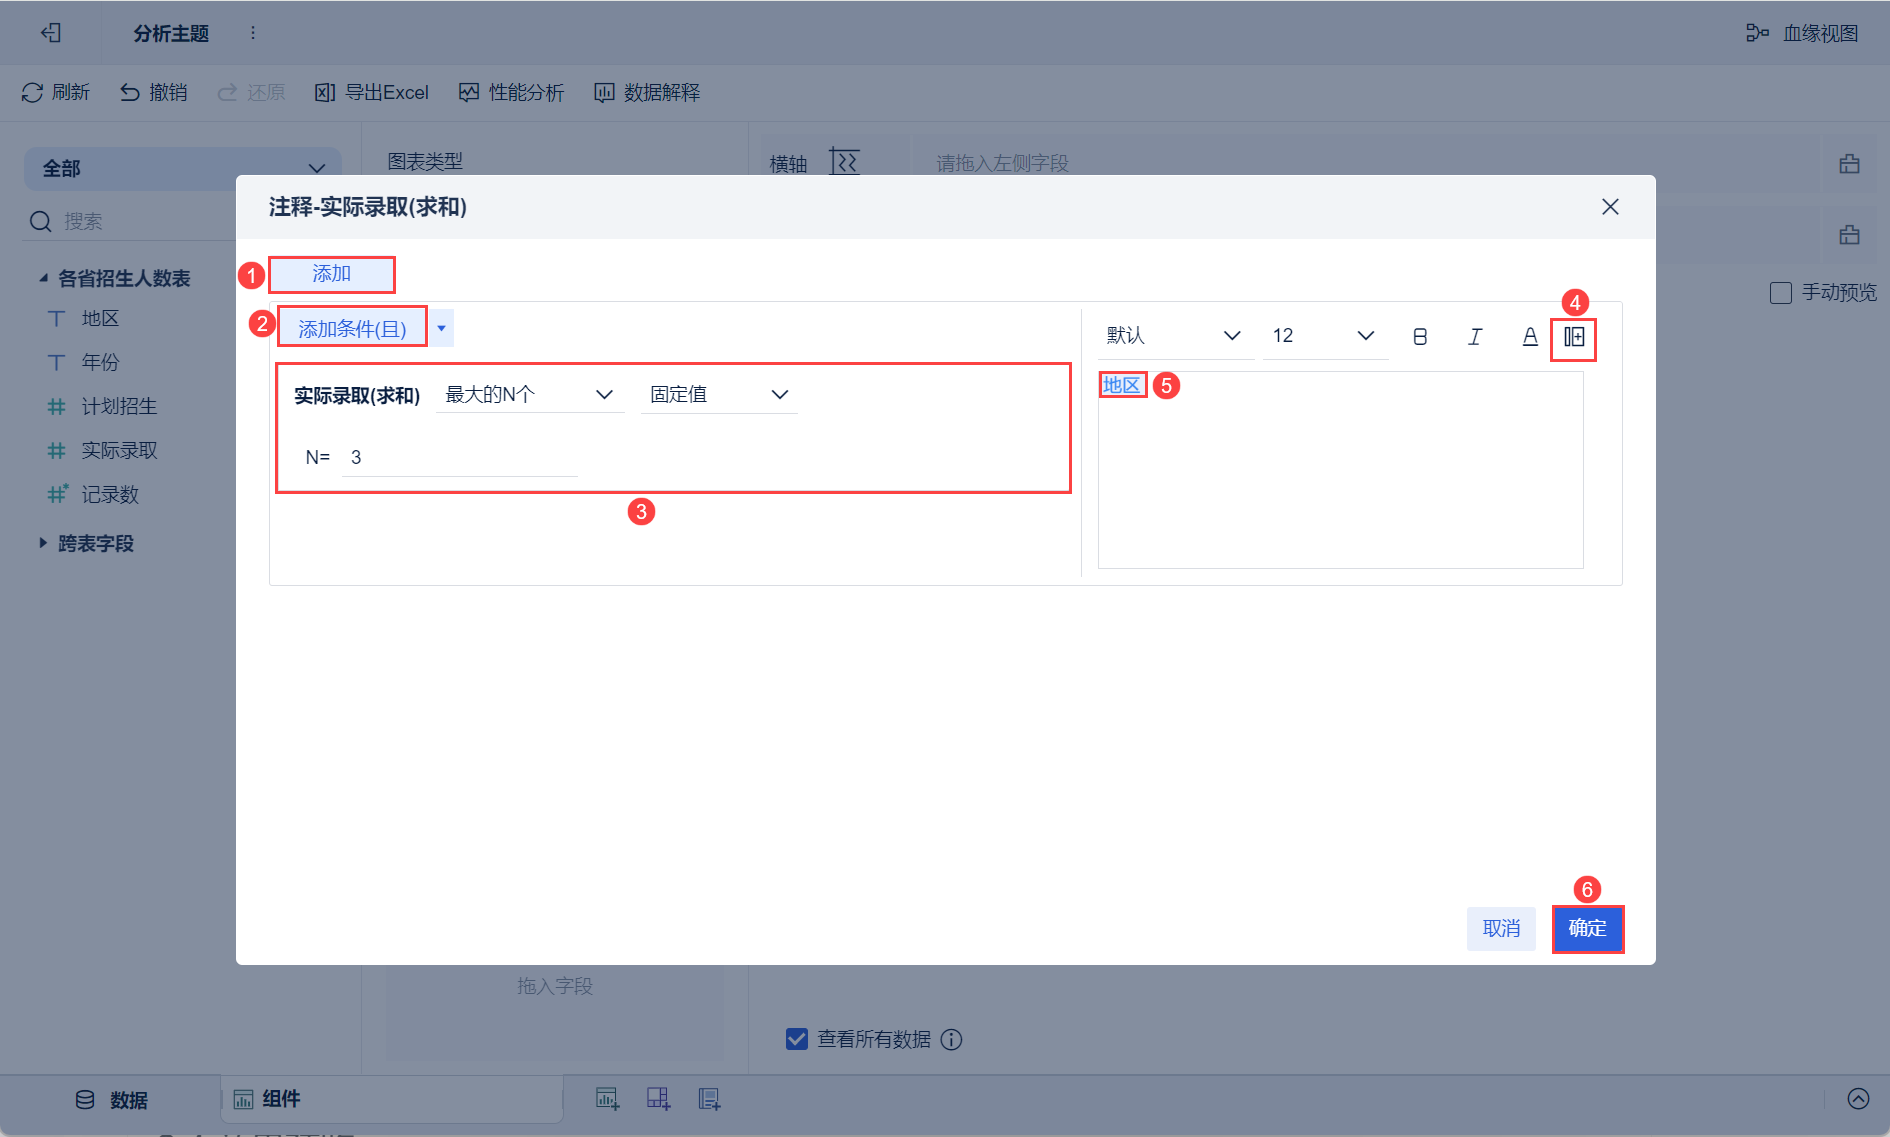Viewport: 1890px width, 1137px height.
Task: Select the 计划招生 measure field
Action: tap(119, 406)
